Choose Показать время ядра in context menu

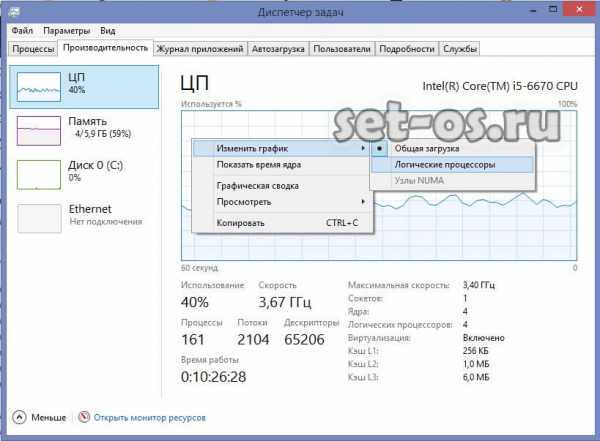point(282,165)
